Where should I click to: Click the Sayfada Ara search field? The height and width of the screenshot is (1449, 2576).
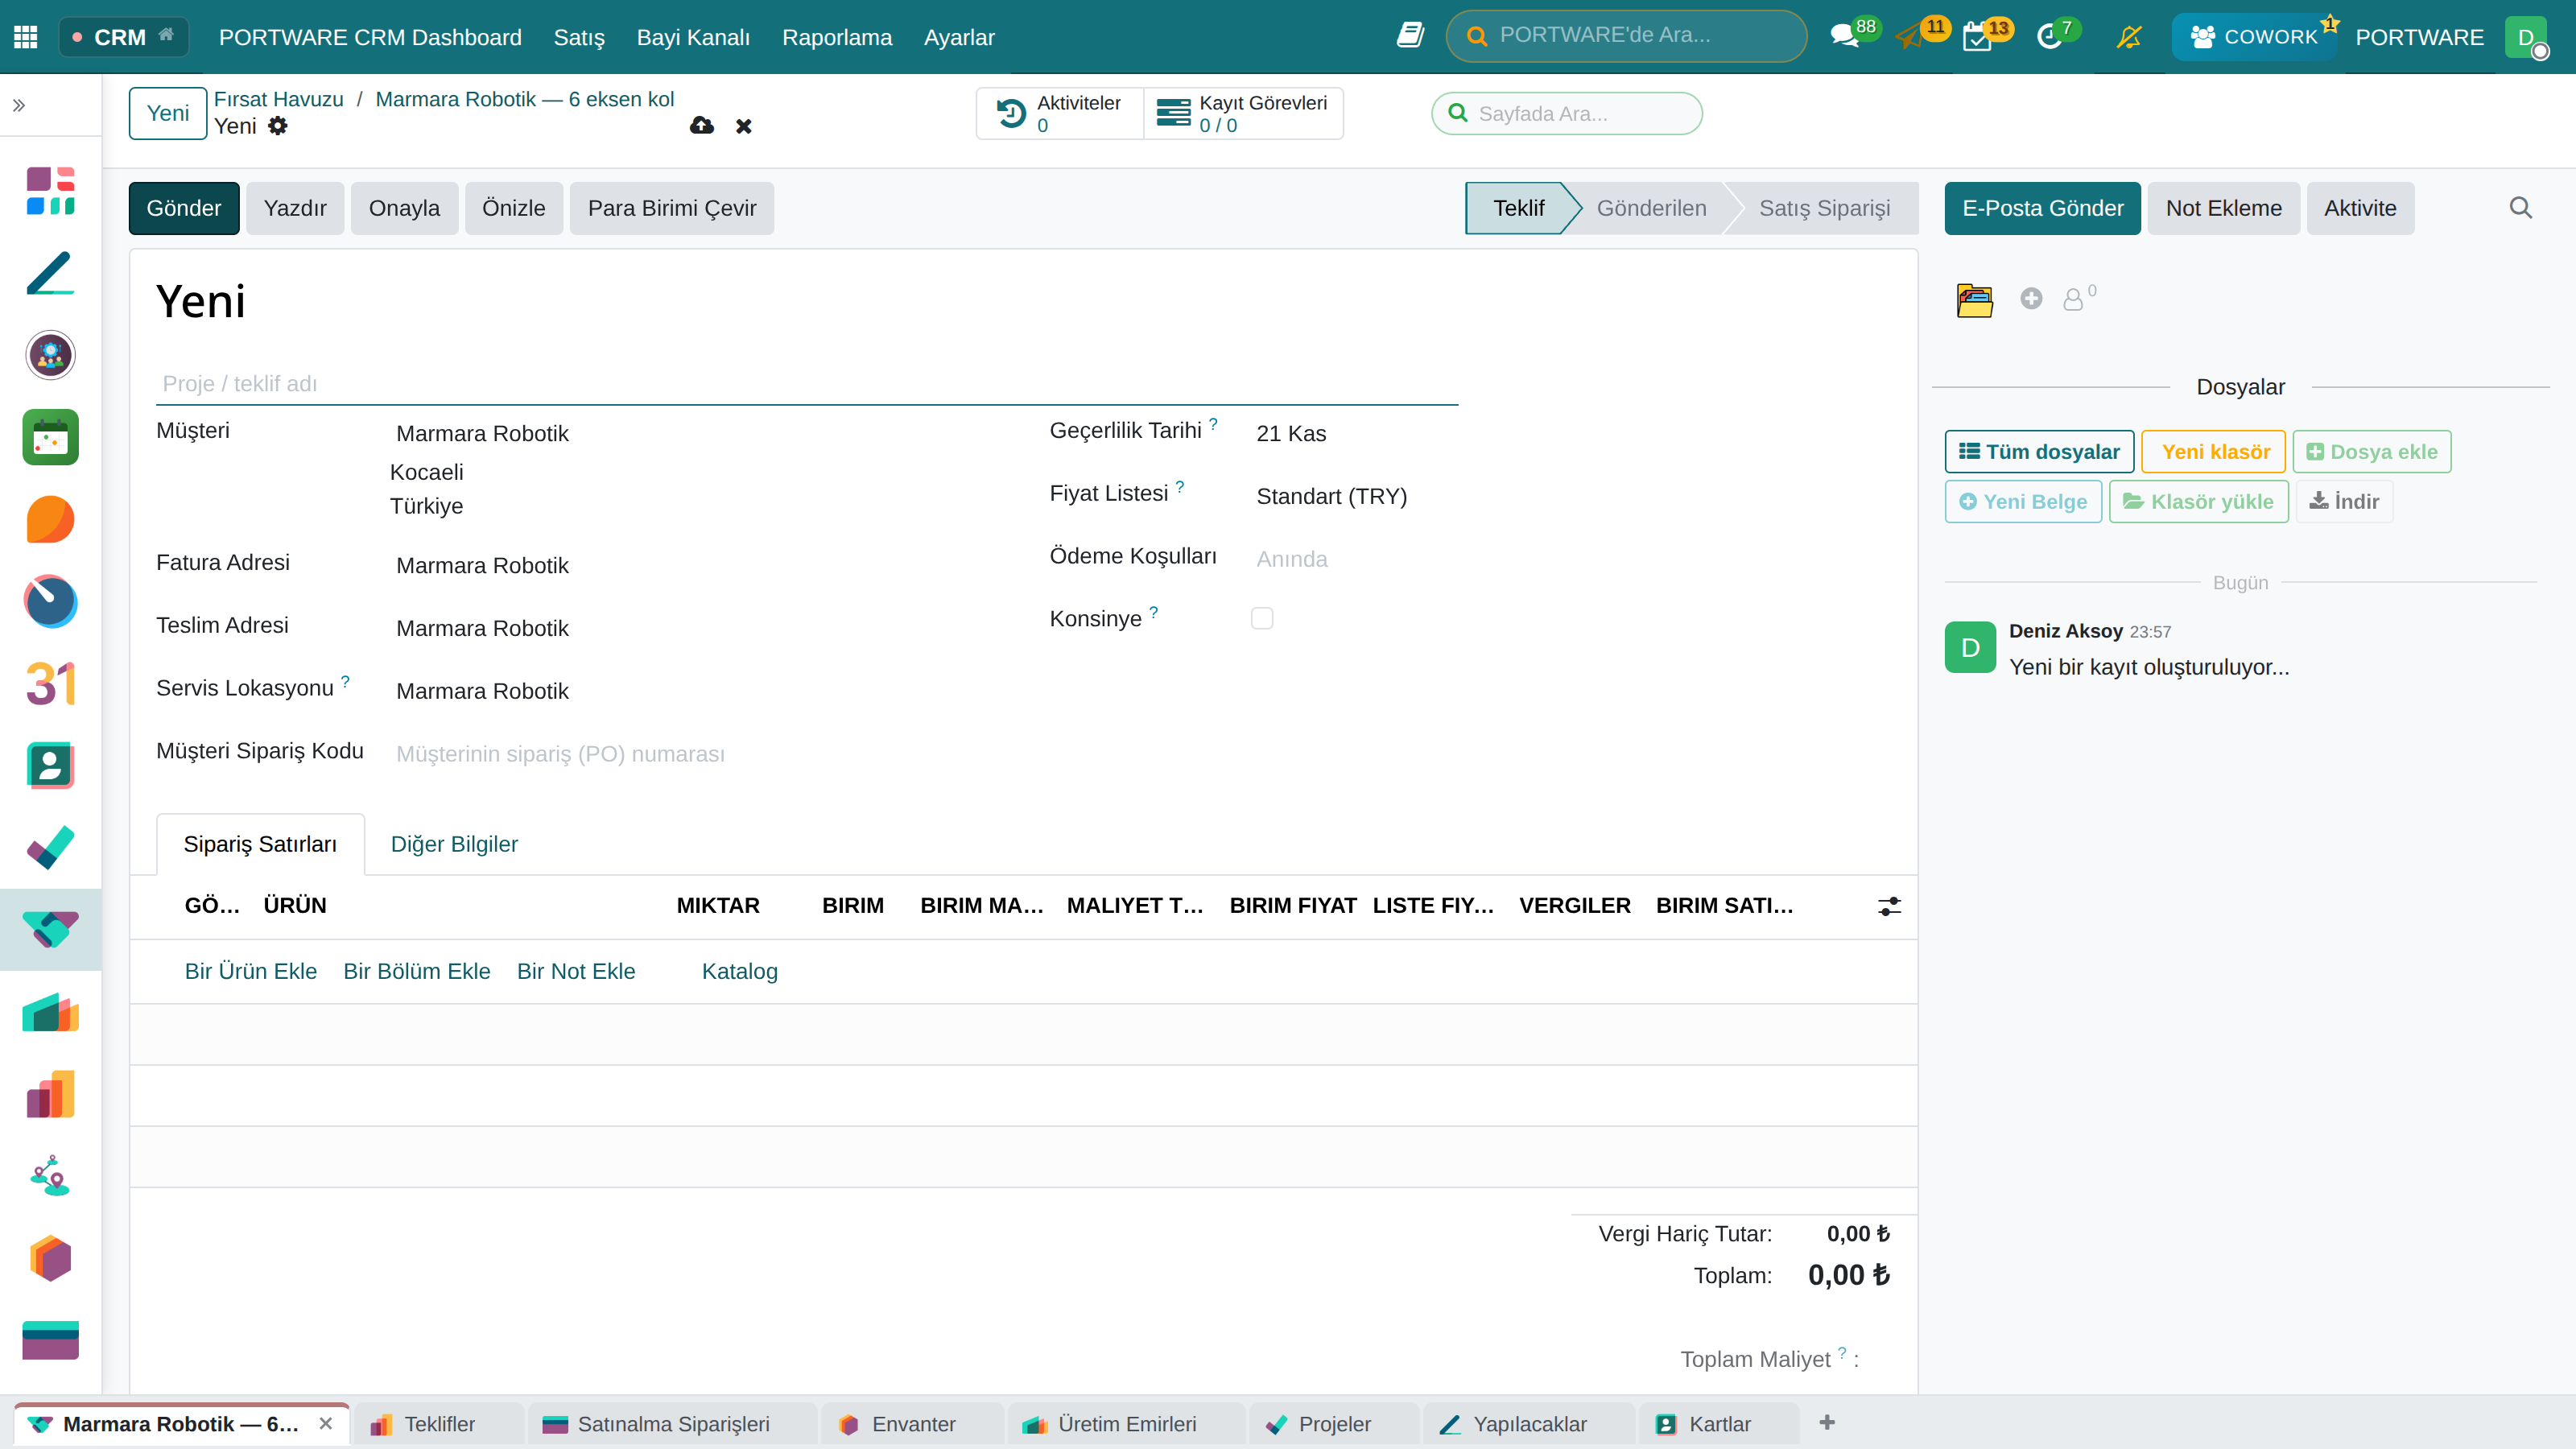tap(1567, 113)
